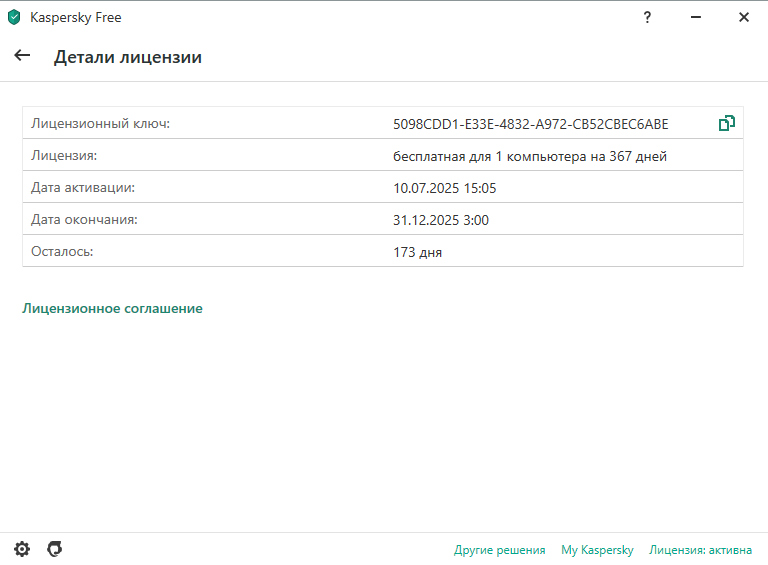The image size is (768, 565).
Task: Minimize the Kaspersky Free window
Action: click(696, 17)
